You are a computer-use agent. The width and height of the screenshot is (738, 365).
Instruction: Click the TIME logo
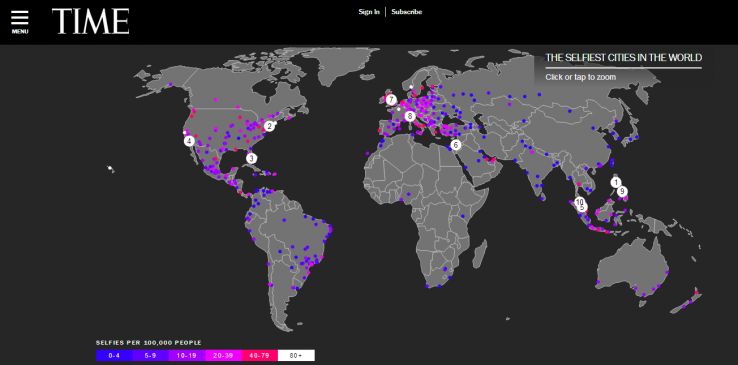(90, 21)
